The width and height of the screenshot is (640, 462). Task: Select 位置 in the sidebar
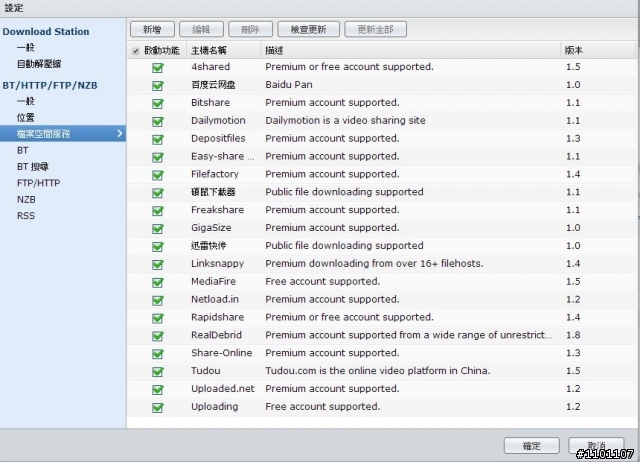tap(26, 118)
